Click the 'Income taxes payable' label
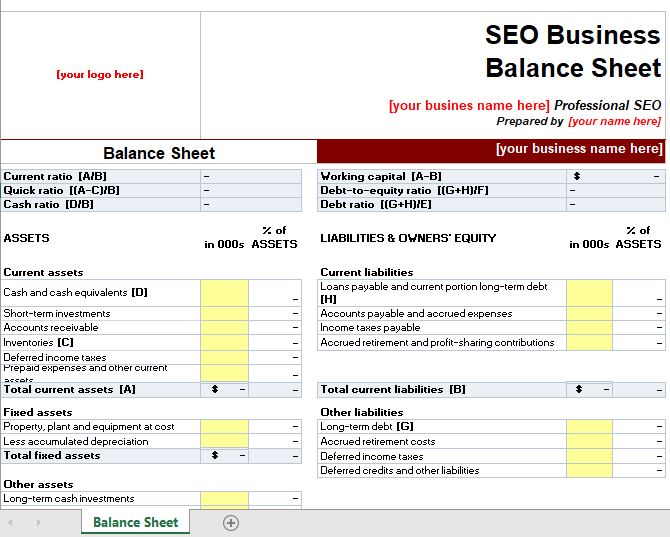The image size is (670, 537). (370, 328)
